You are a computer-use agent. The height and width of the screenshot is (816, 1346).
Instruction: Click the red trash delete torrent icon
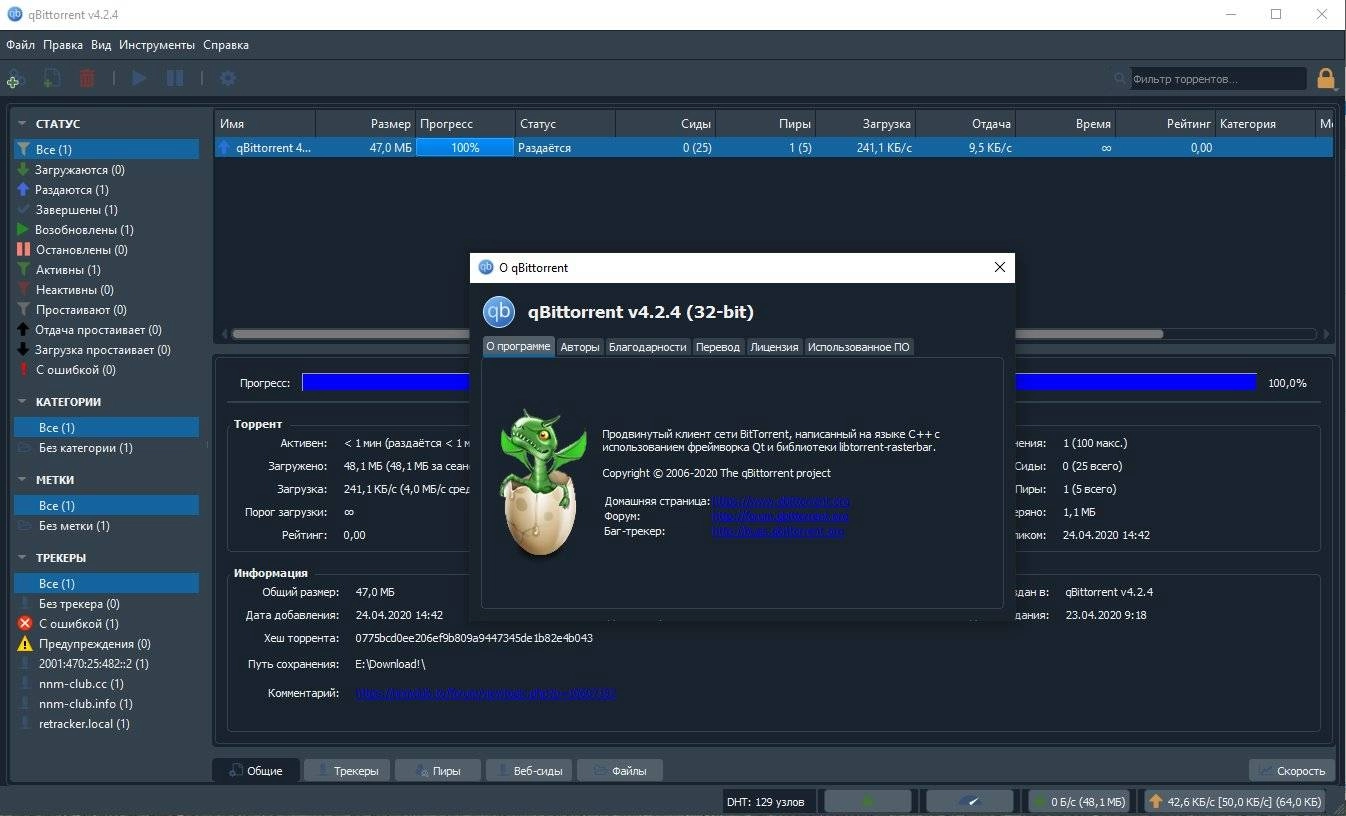[87, 78]
